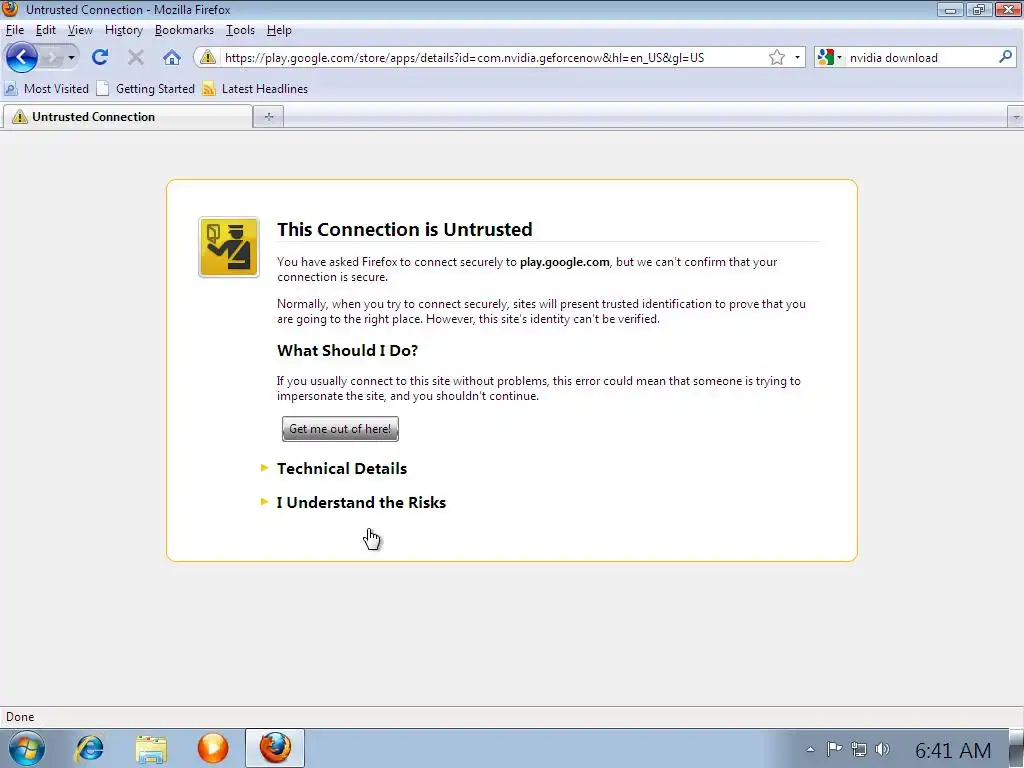Viewport: 1024px width, 768px height.
Task: Open the Help menu
Action: coord(279,30)
